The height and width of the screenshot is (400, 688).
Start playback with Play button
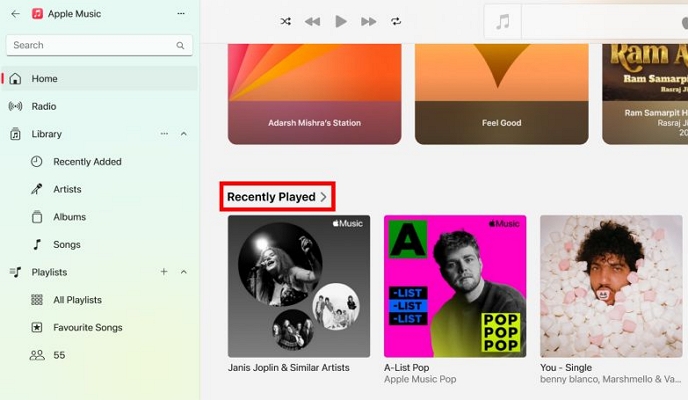pos(340,21)
